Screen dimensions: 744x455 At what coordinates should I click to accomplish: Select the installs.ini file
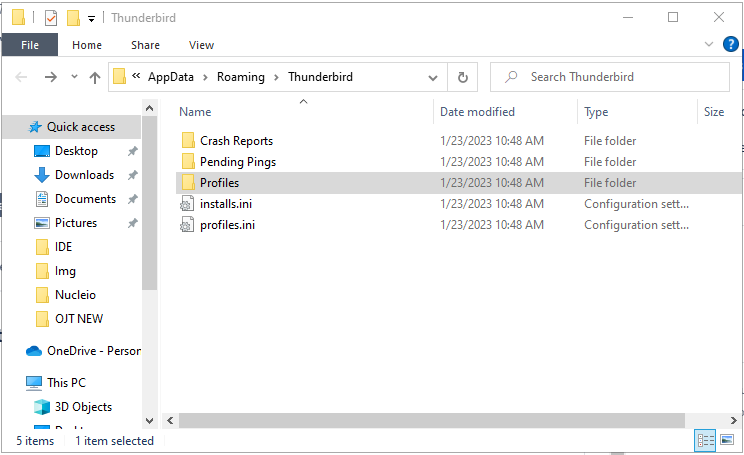(x=226, y=204)
